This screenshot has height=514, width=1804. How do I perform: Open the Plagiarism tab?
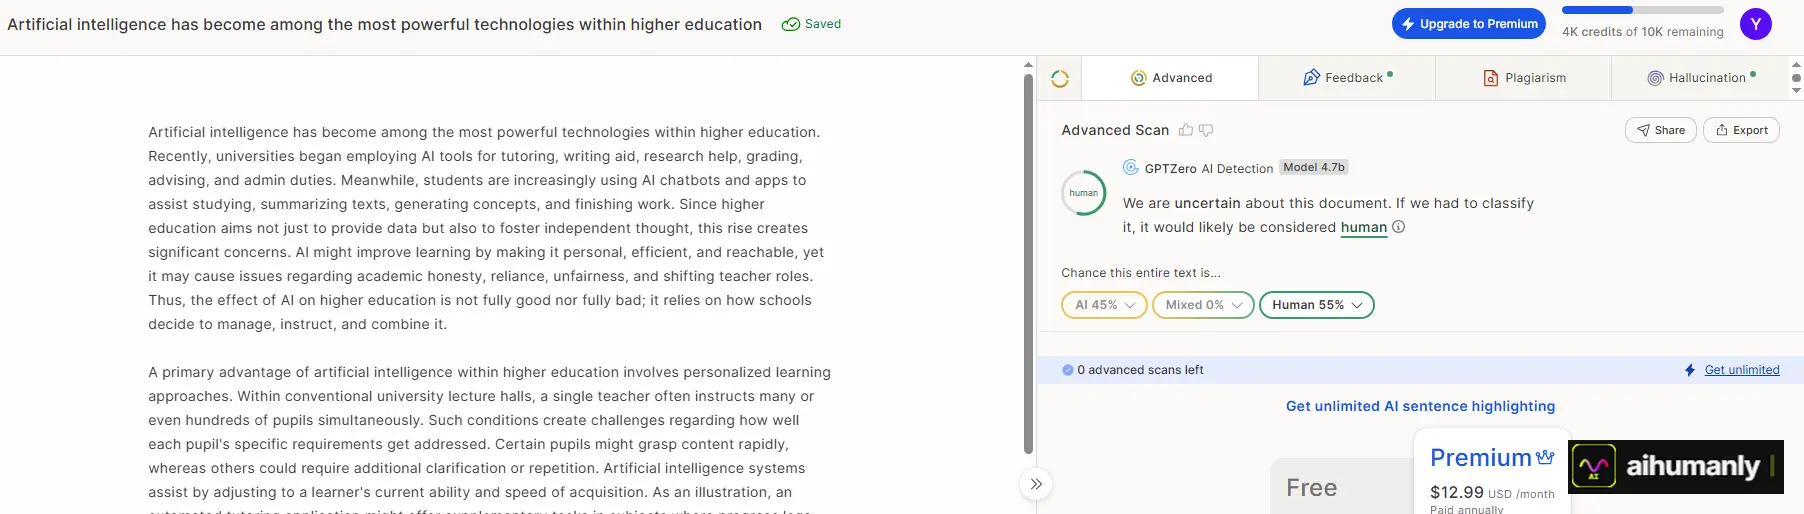(1524, 78)
